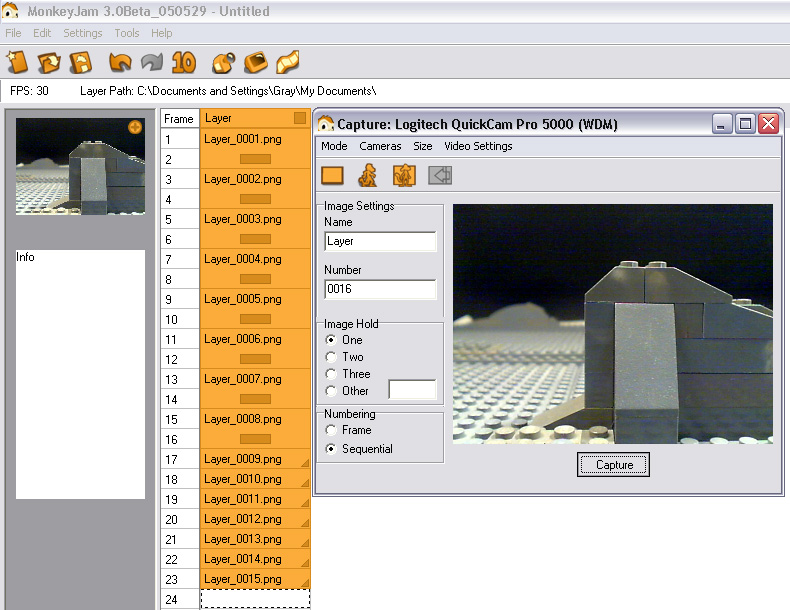Open the Tools menu
This screenshot has height=610, width=790.
pos(127,33)
